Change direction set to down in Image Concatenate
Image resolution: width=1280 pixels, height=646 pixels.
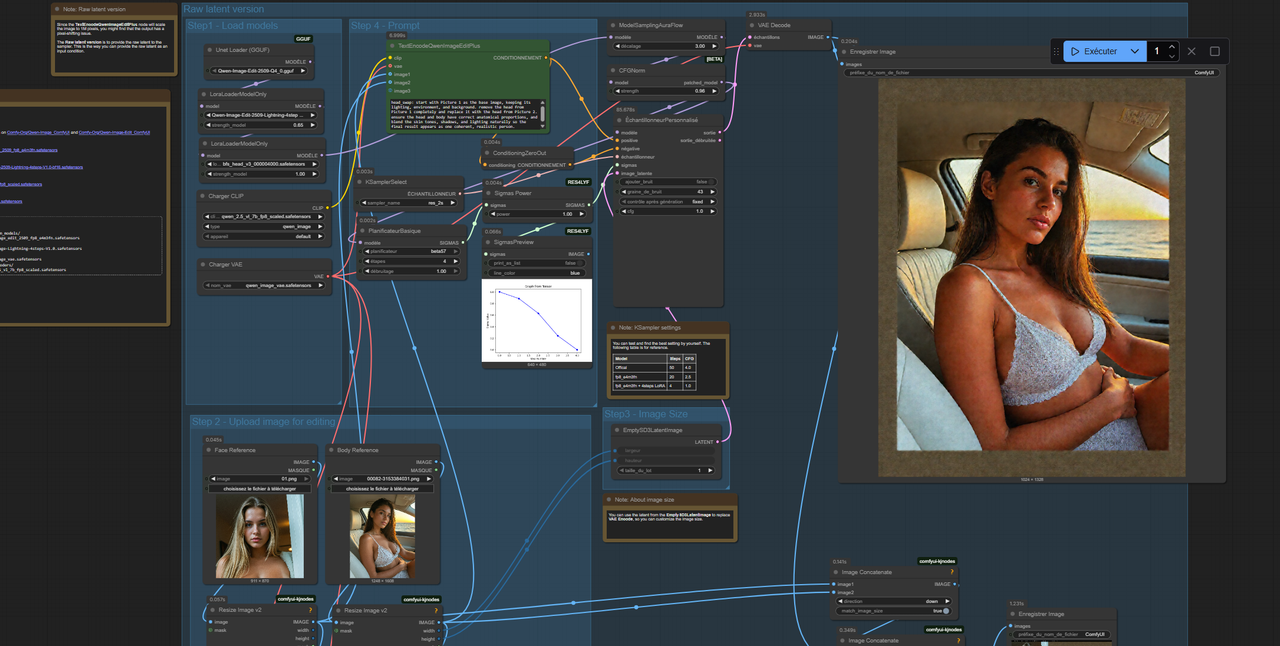click(893, 601)
